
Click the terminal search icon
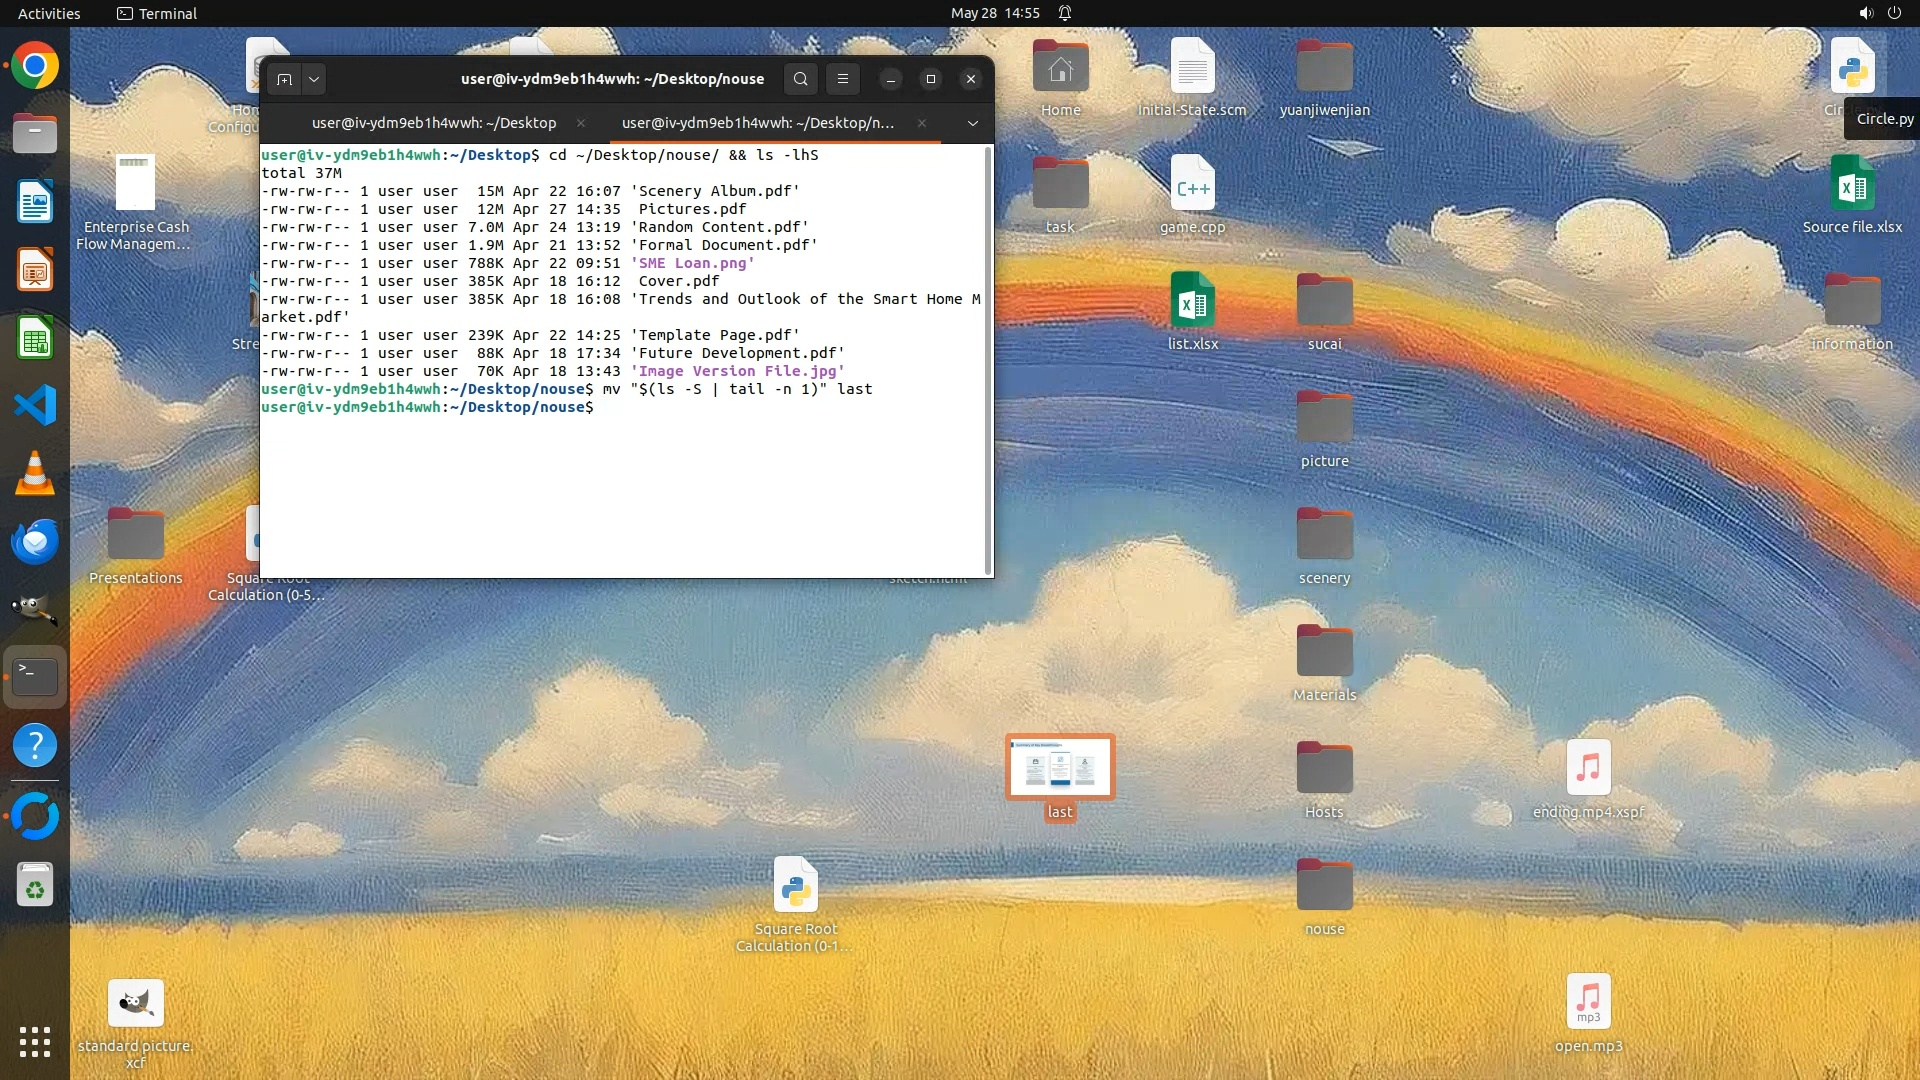(x=800, y=79)
